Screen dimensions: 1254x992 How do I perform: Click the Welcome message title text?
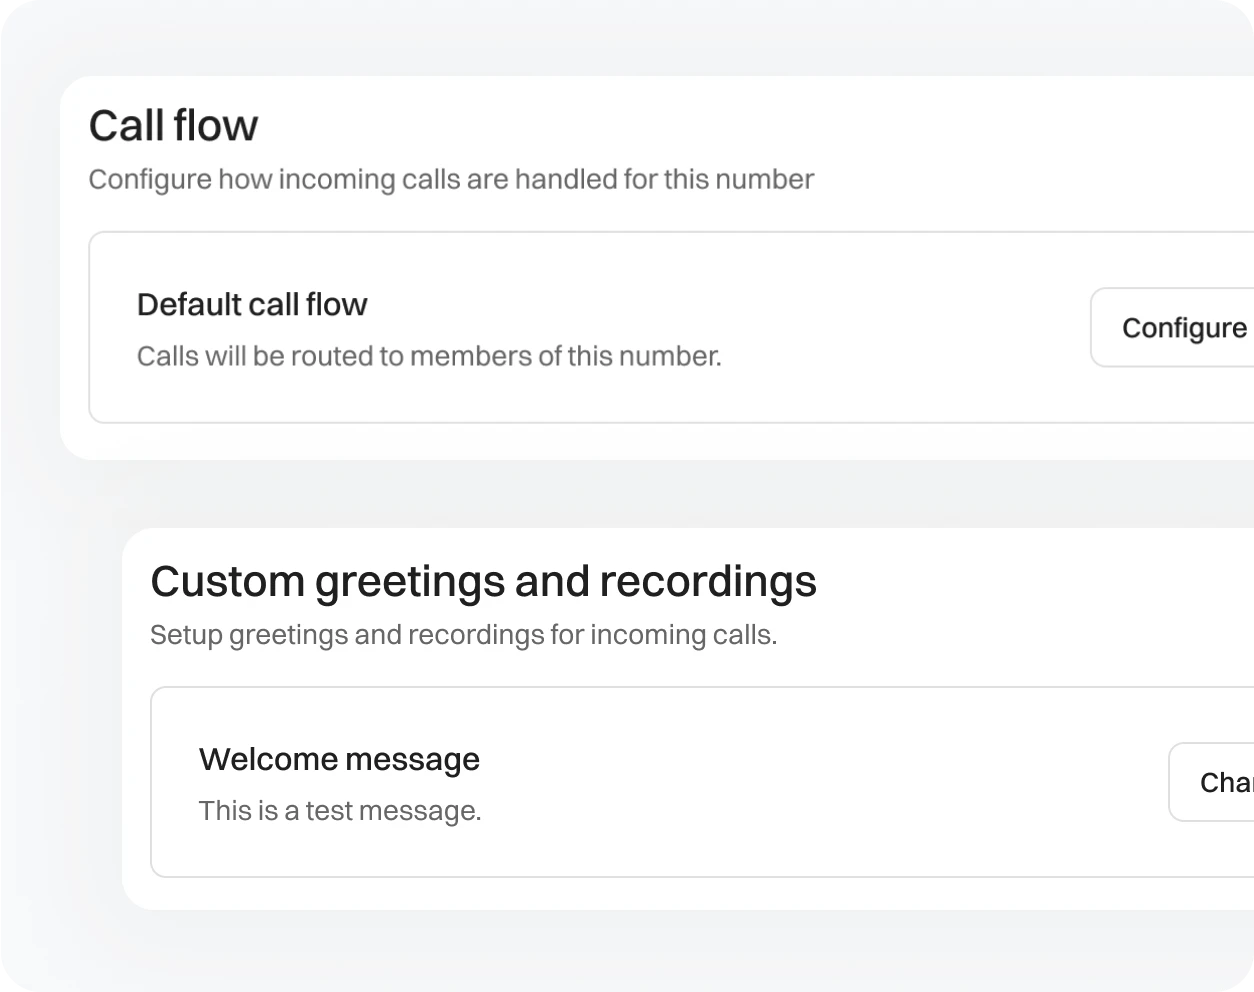[x=339, y=759]
